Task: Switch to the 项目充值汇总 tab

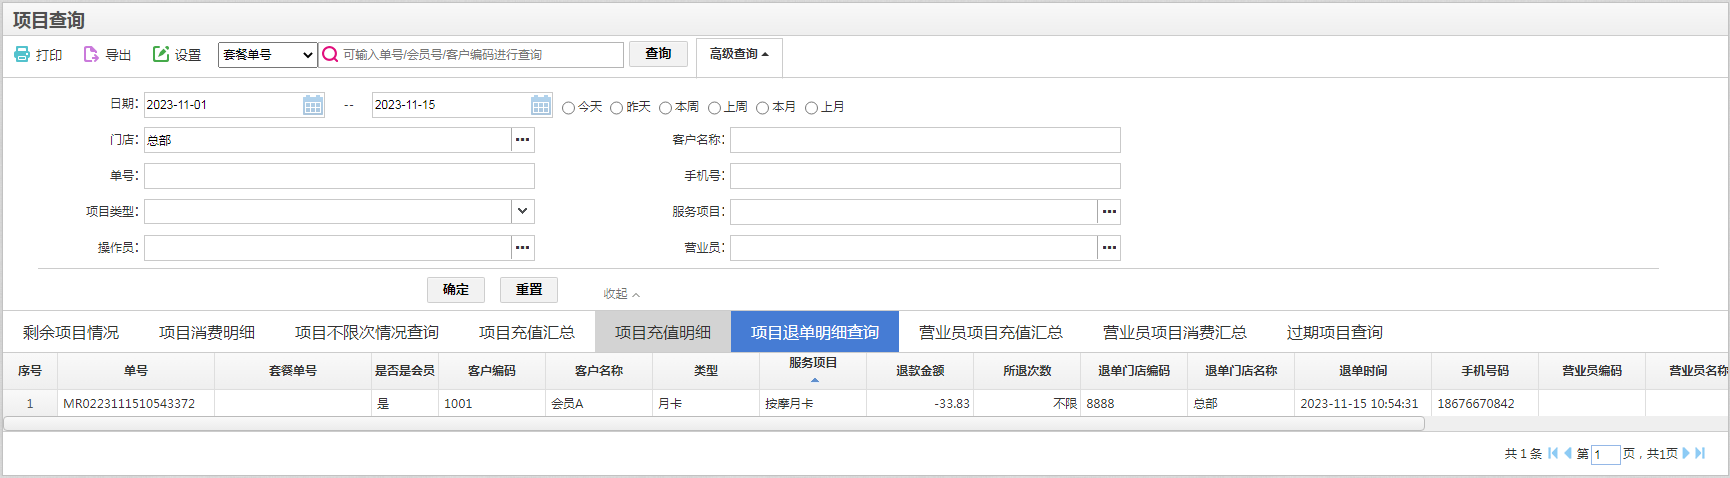Action: click(527, 332)
